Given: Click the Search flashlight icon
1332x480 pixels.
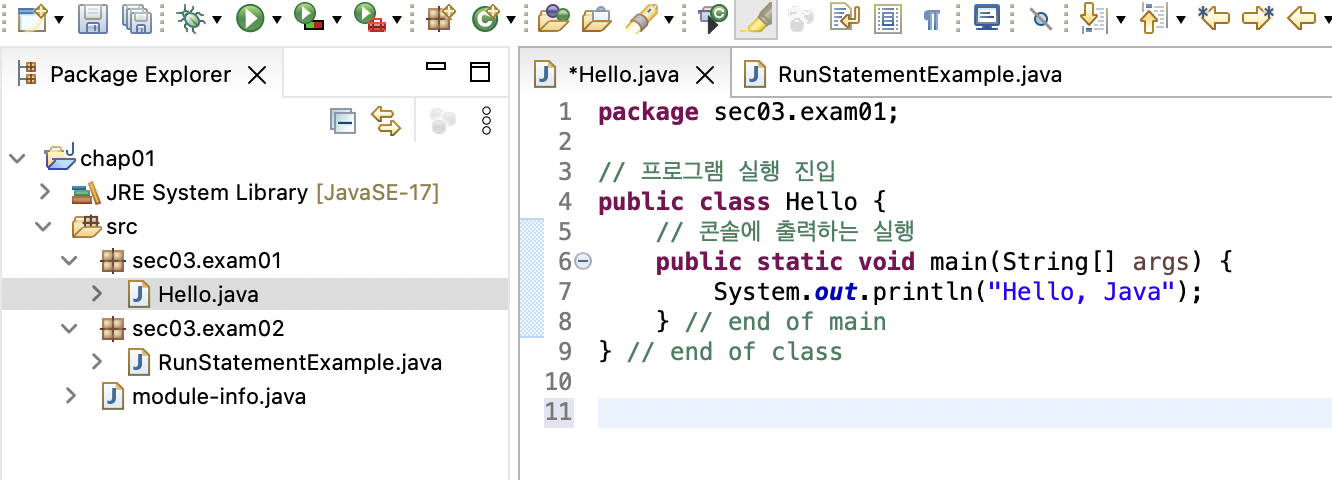Looking at the screenshot, I should pyautogui.click(x=641, y=17).
